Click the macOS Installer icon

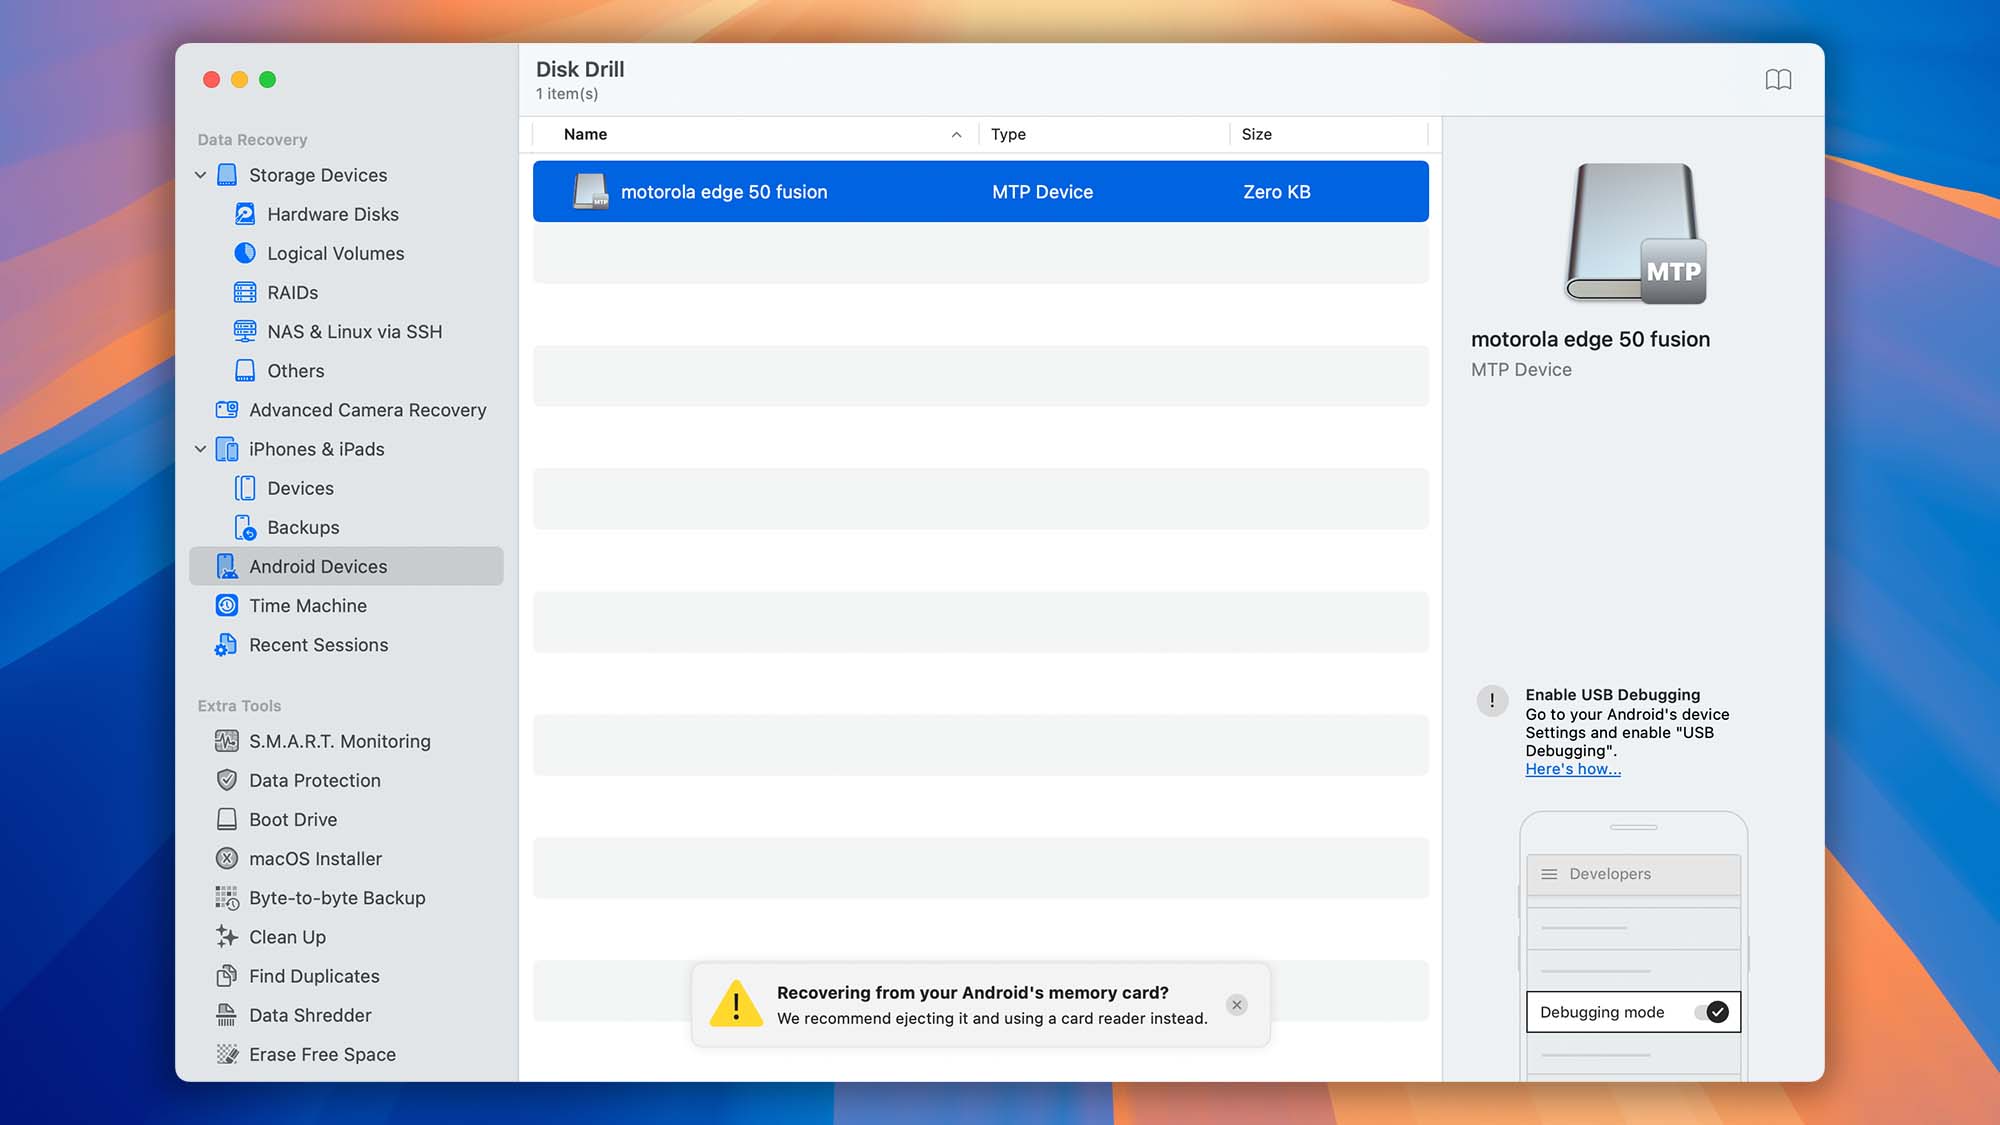coord(227,859)
